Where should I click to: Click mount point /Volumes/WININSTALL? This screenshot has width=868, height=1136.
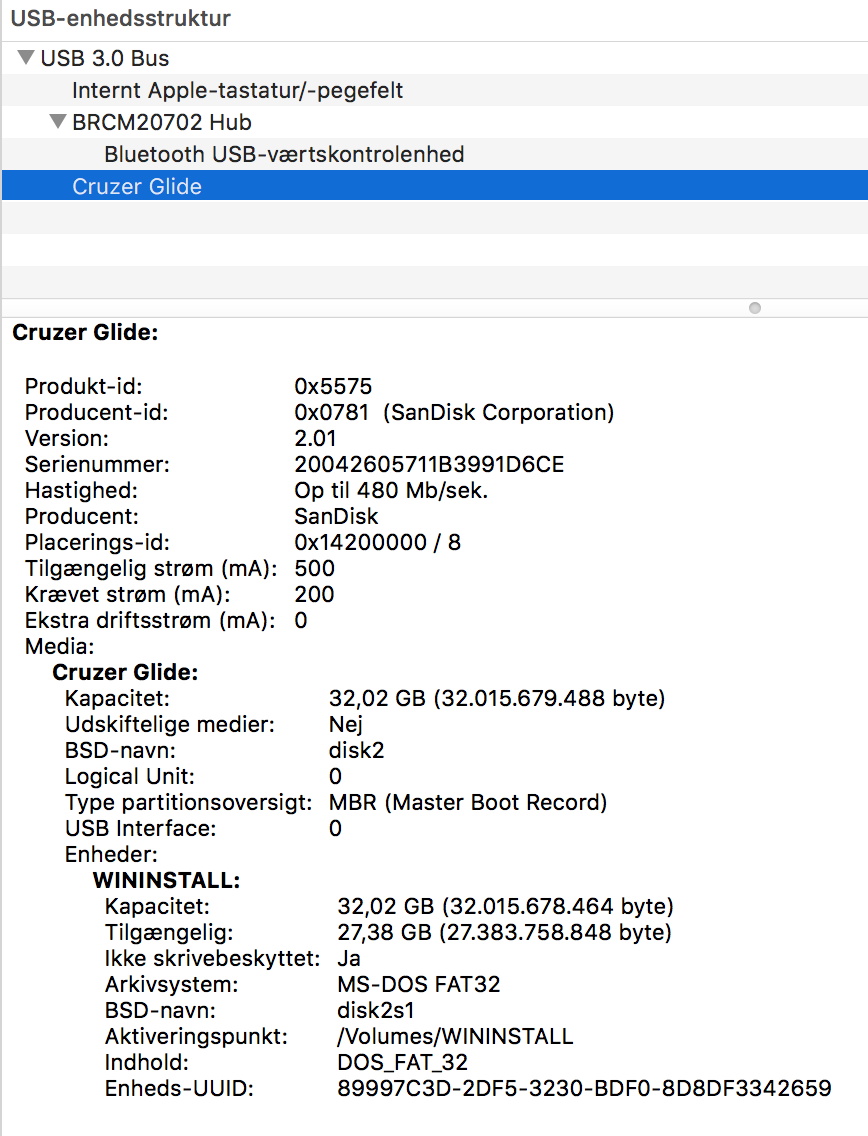pyautogui.click(x=455, y=1037)
